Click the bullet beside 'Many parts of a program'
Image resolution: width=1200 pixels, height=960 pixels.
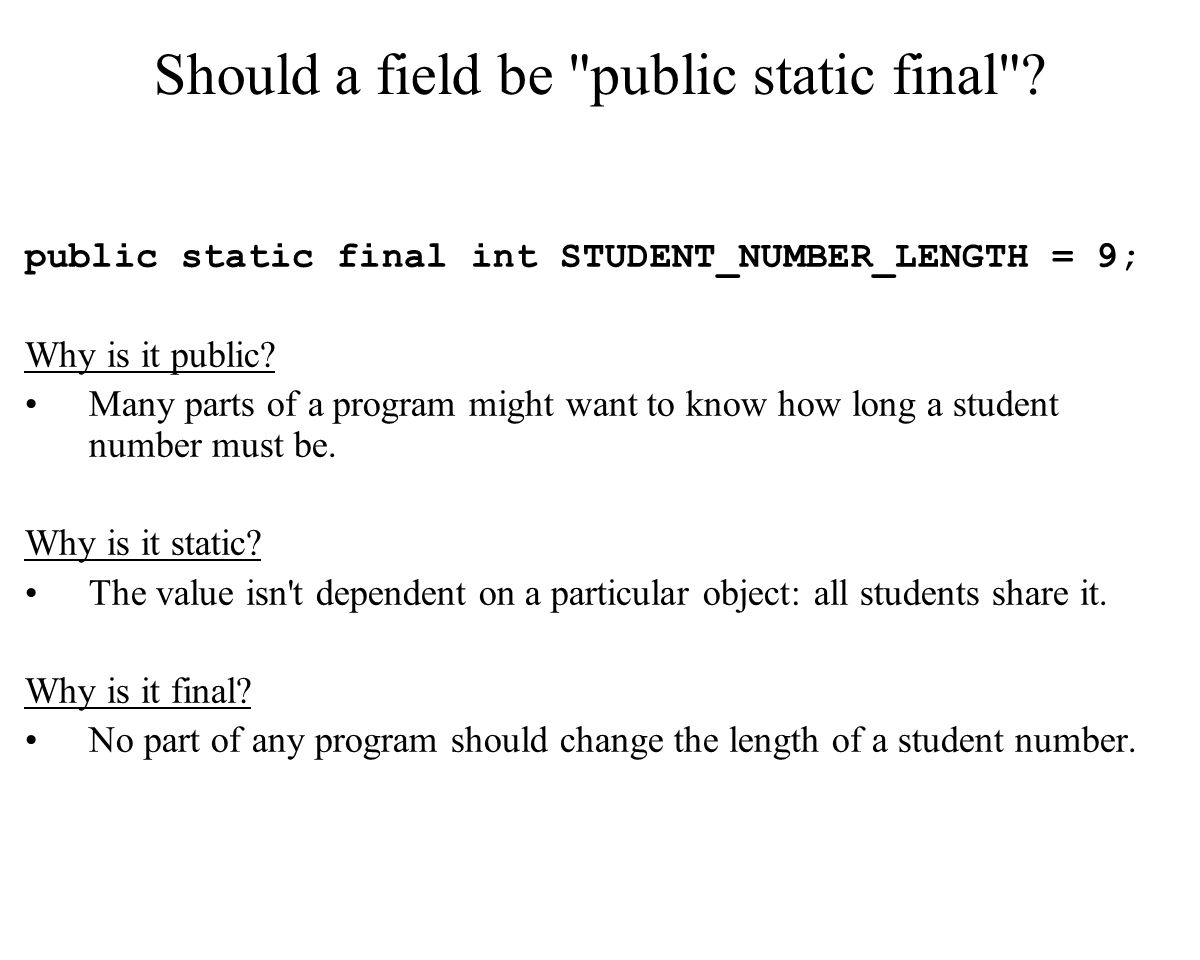[35, 407]
